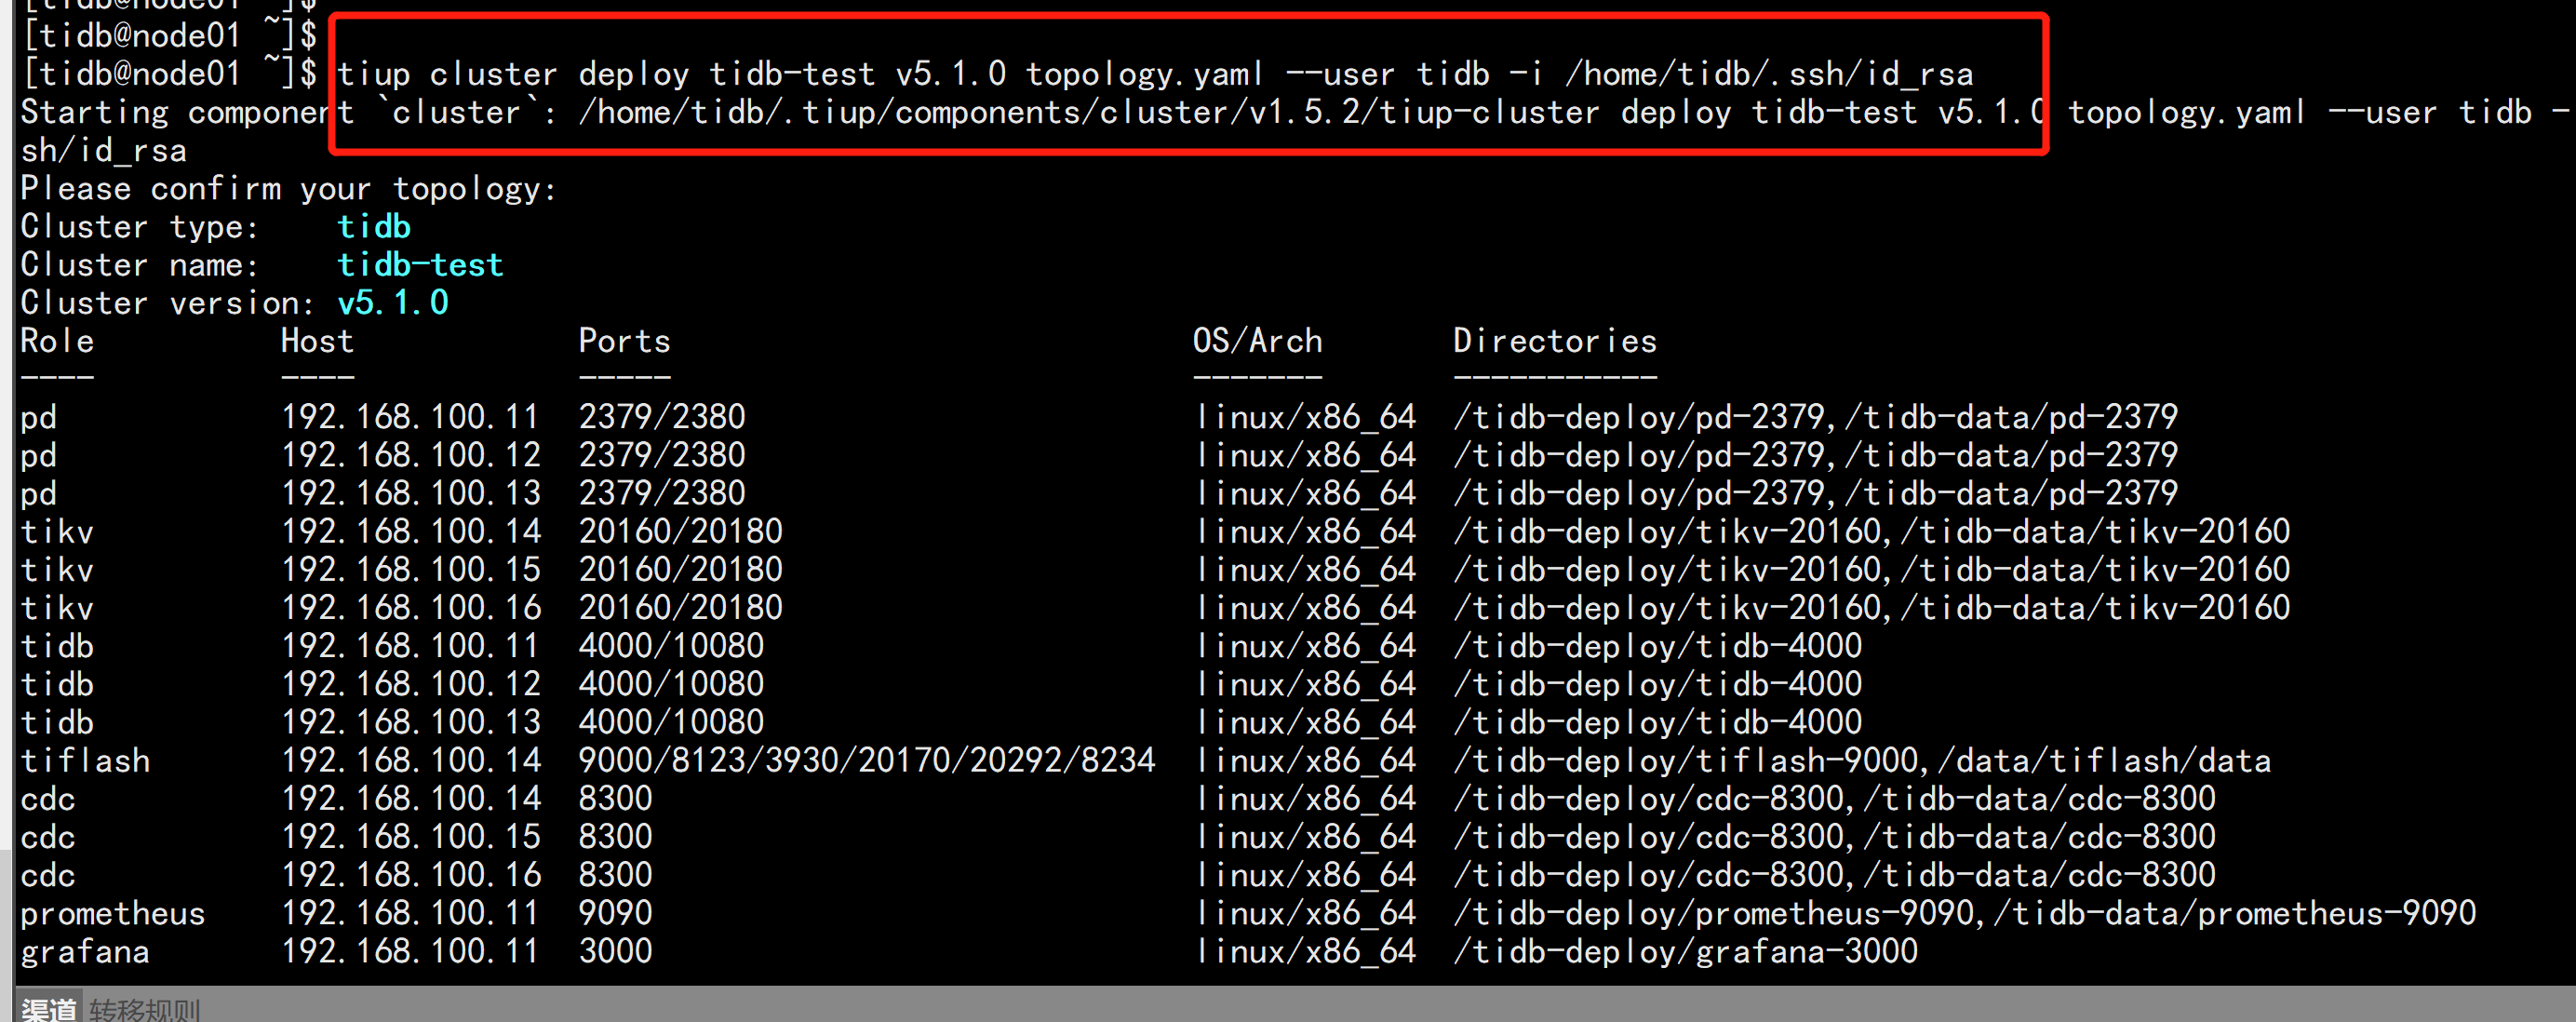2576x1022 pixels.
Task: Click host 192.168.100.15 in the cdc row
Action: pos(410,838)
